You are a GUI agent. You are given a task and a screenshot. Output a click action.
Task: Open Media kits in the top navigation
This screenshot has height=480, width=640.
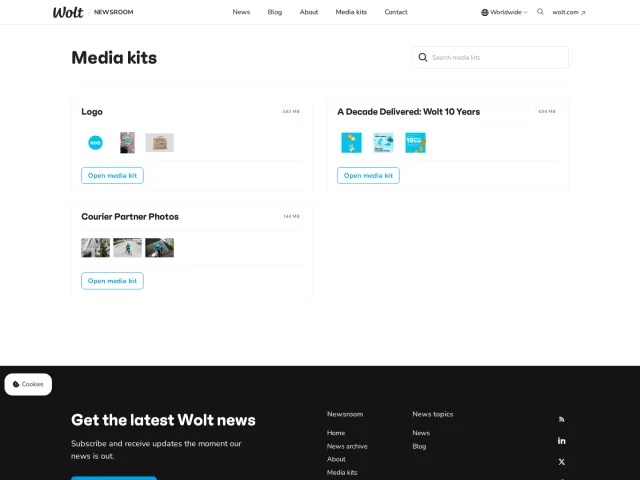351,12
